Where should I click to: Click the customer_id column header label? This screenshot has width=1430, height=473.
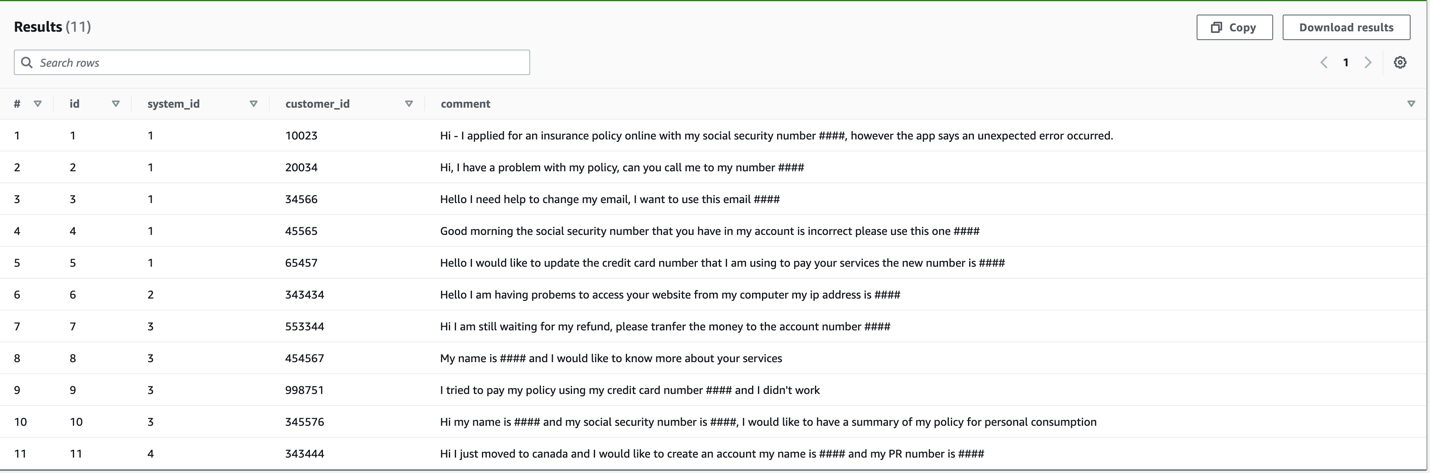coord(317,104)
